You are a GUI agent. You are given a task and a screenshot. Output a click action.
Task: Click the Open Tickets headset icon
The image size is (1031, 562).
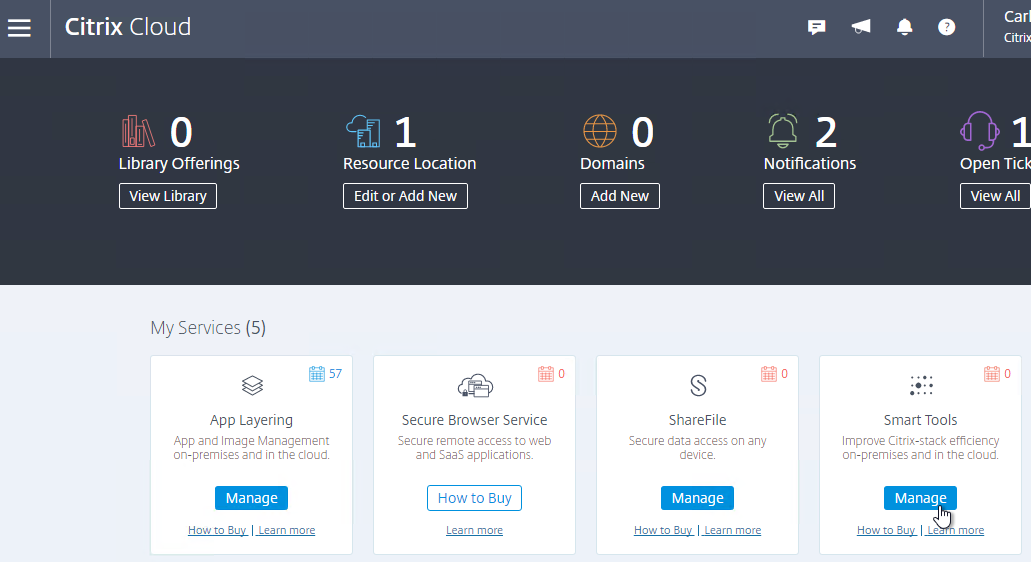coord(980,131)
